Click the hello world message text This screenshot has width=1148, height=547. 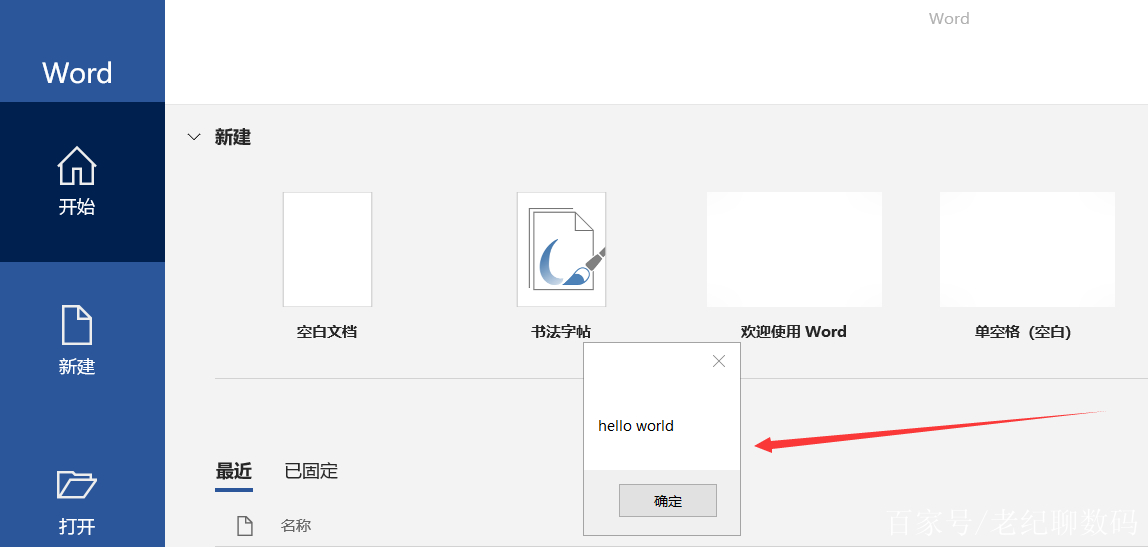636,425
